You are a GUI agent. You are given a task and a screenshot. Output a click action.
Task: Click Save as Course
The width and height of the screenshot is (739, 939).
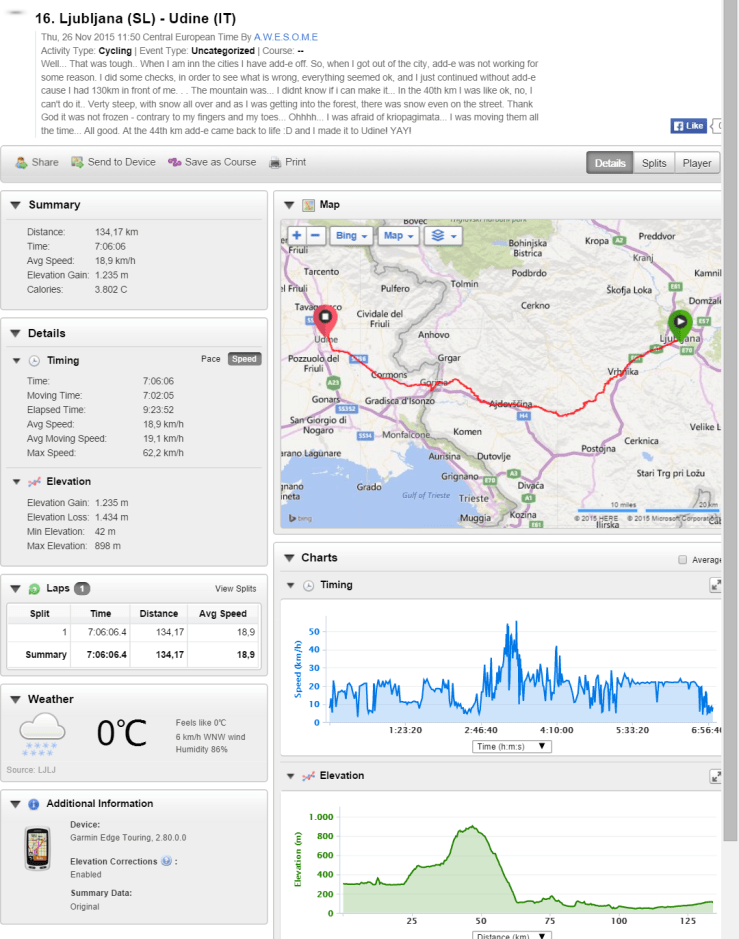point(212,162)
